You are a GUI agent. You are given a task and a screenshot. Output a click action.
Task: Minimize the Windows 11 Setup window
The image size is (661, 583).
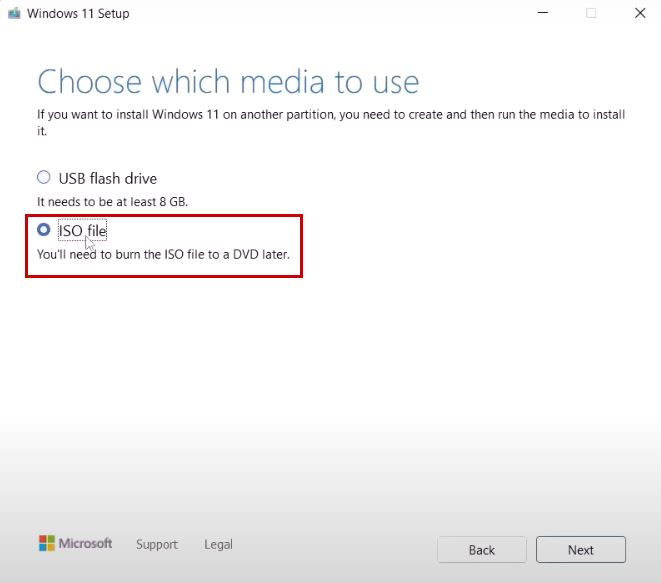click(x=543, y=13)
